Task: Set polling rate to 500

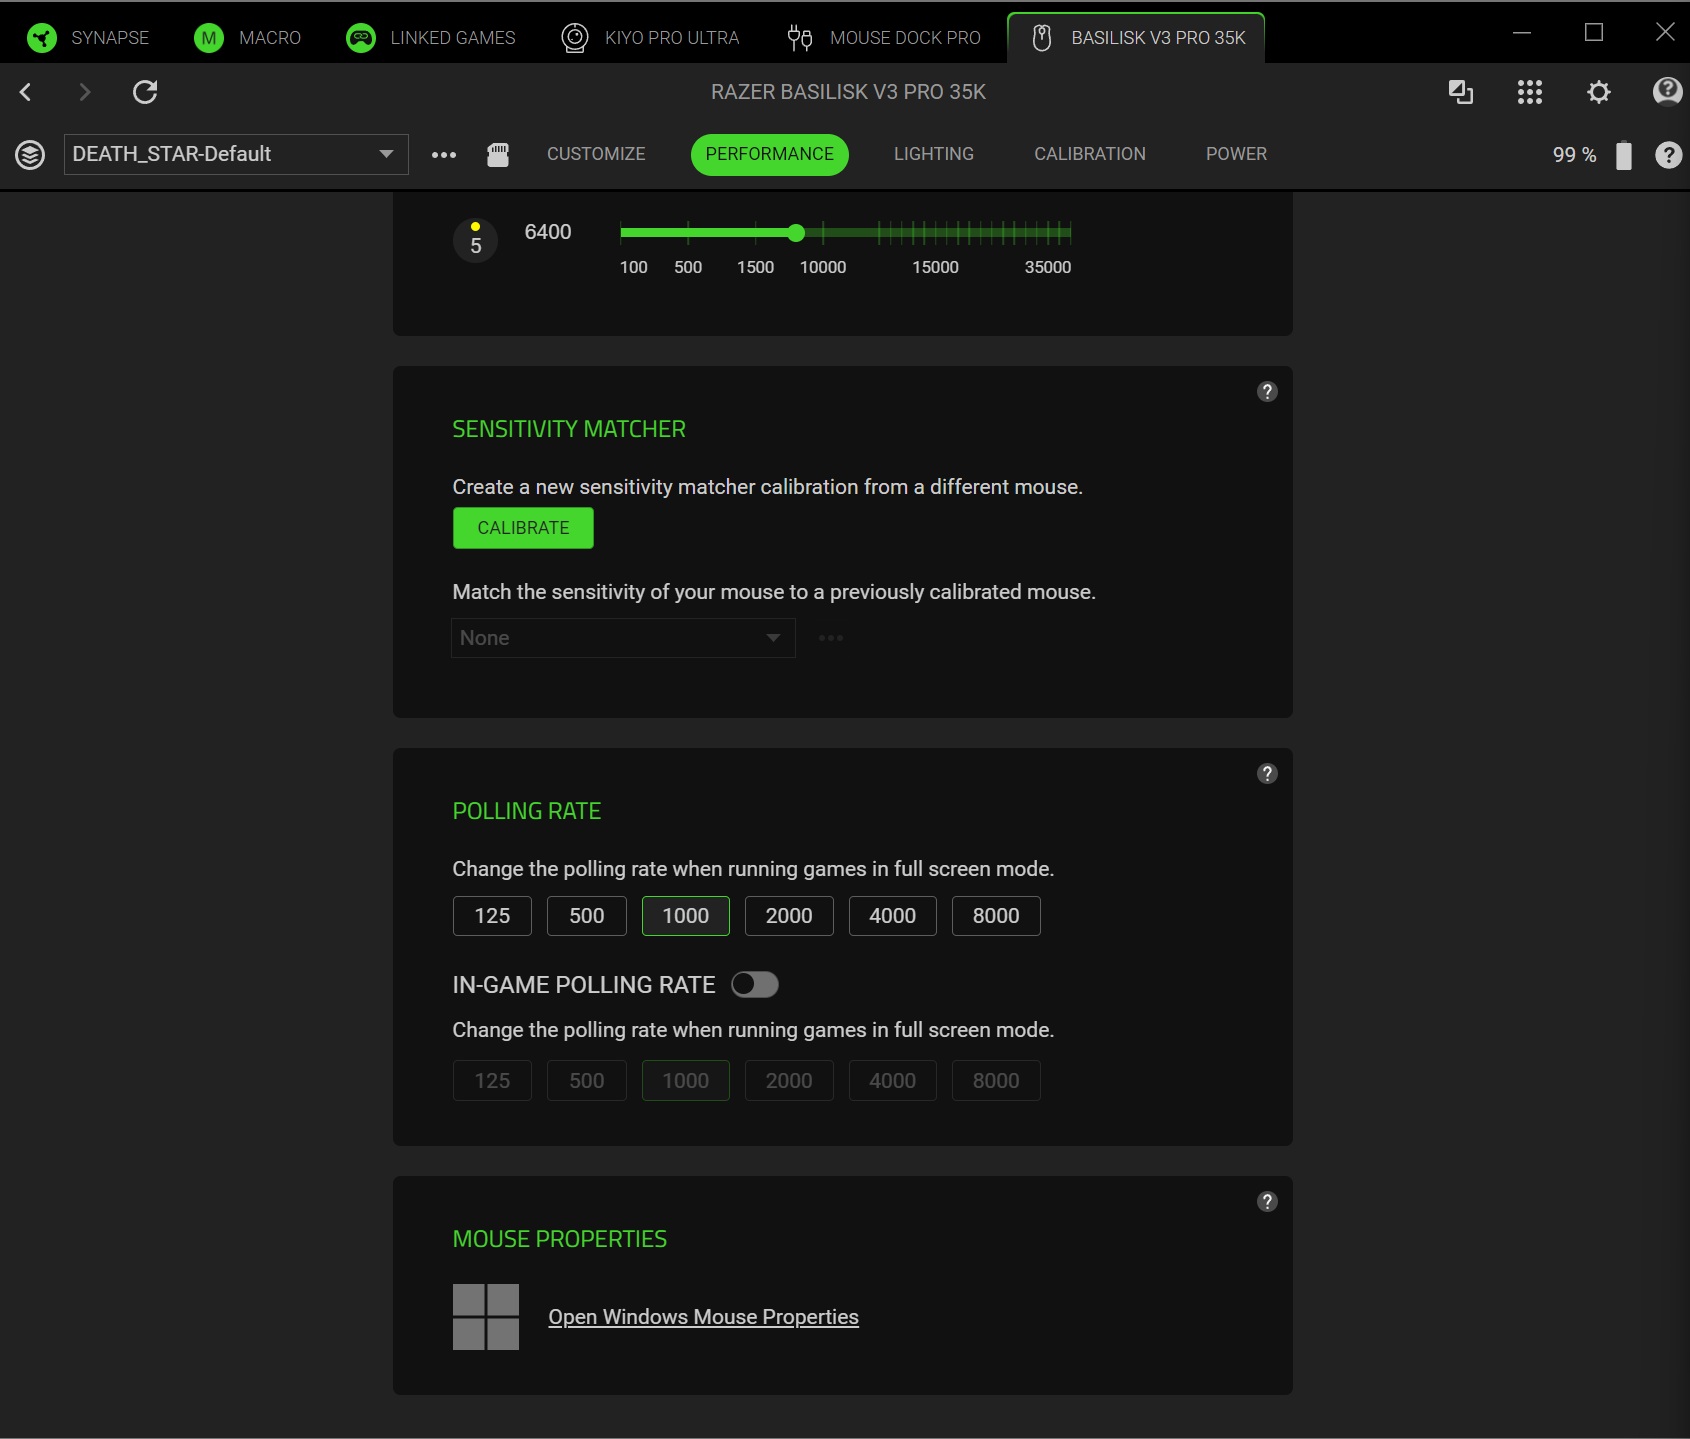Action: (x=587, y=916)
